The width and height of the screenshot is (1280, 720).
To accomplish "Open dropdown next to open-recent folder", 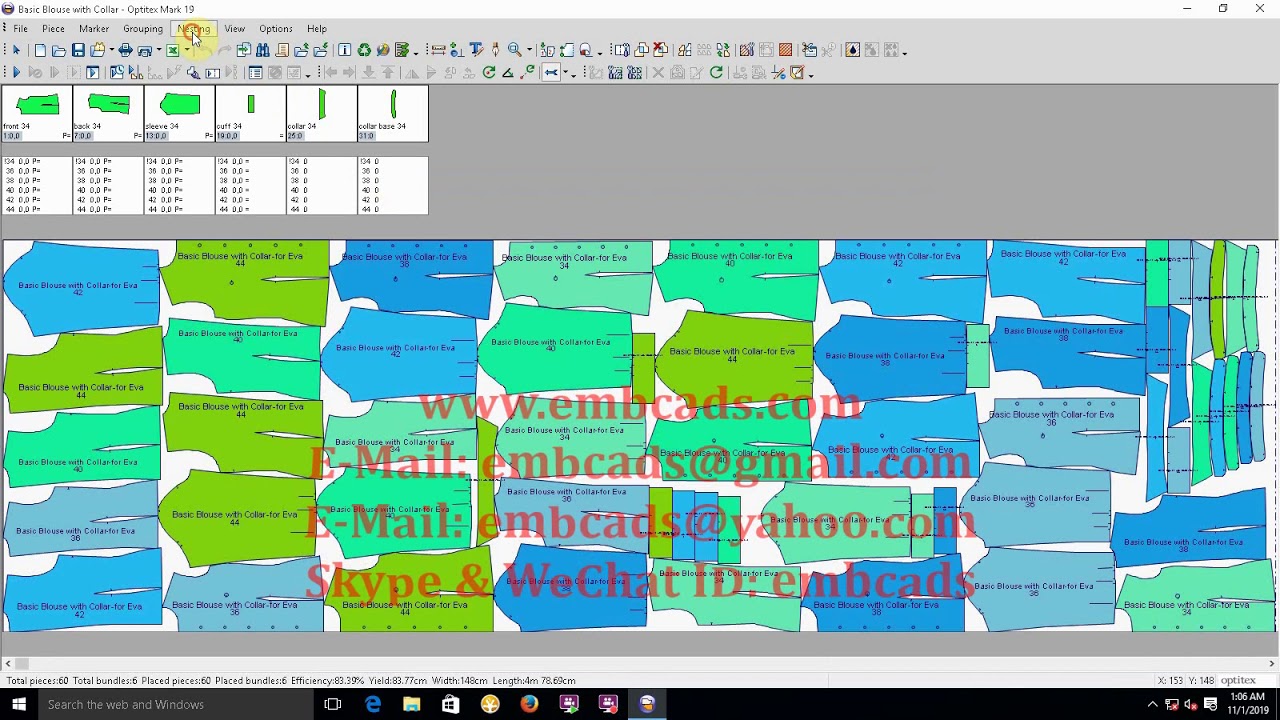I will tap(112, 50).
